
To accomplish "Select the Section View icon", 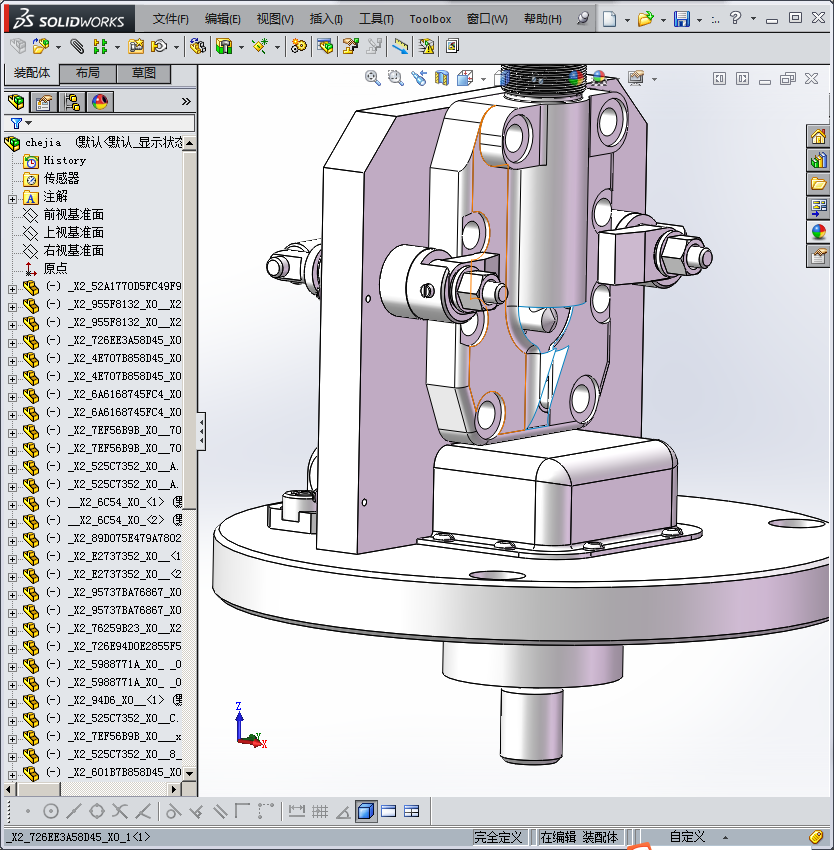I will pos(441,78).
